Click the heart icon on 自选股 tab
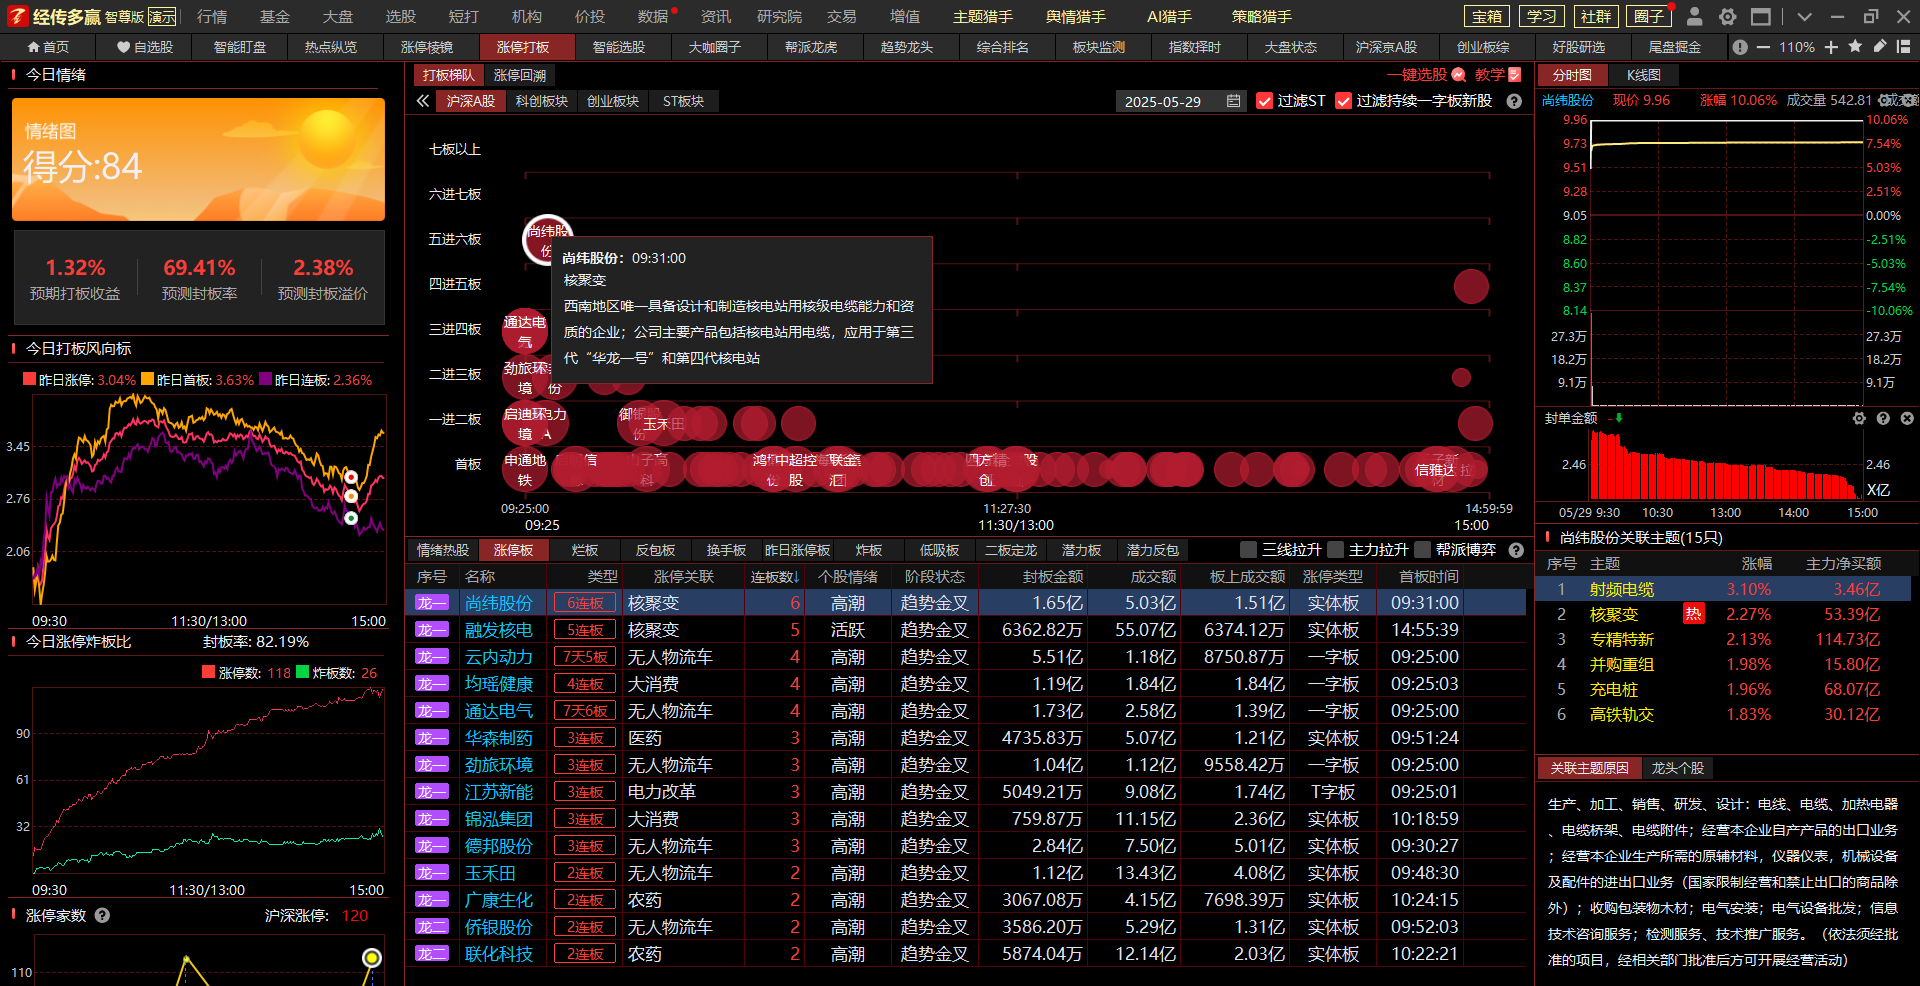The image size is (1920, 986). pyautogui.click(x=123, y=47)
